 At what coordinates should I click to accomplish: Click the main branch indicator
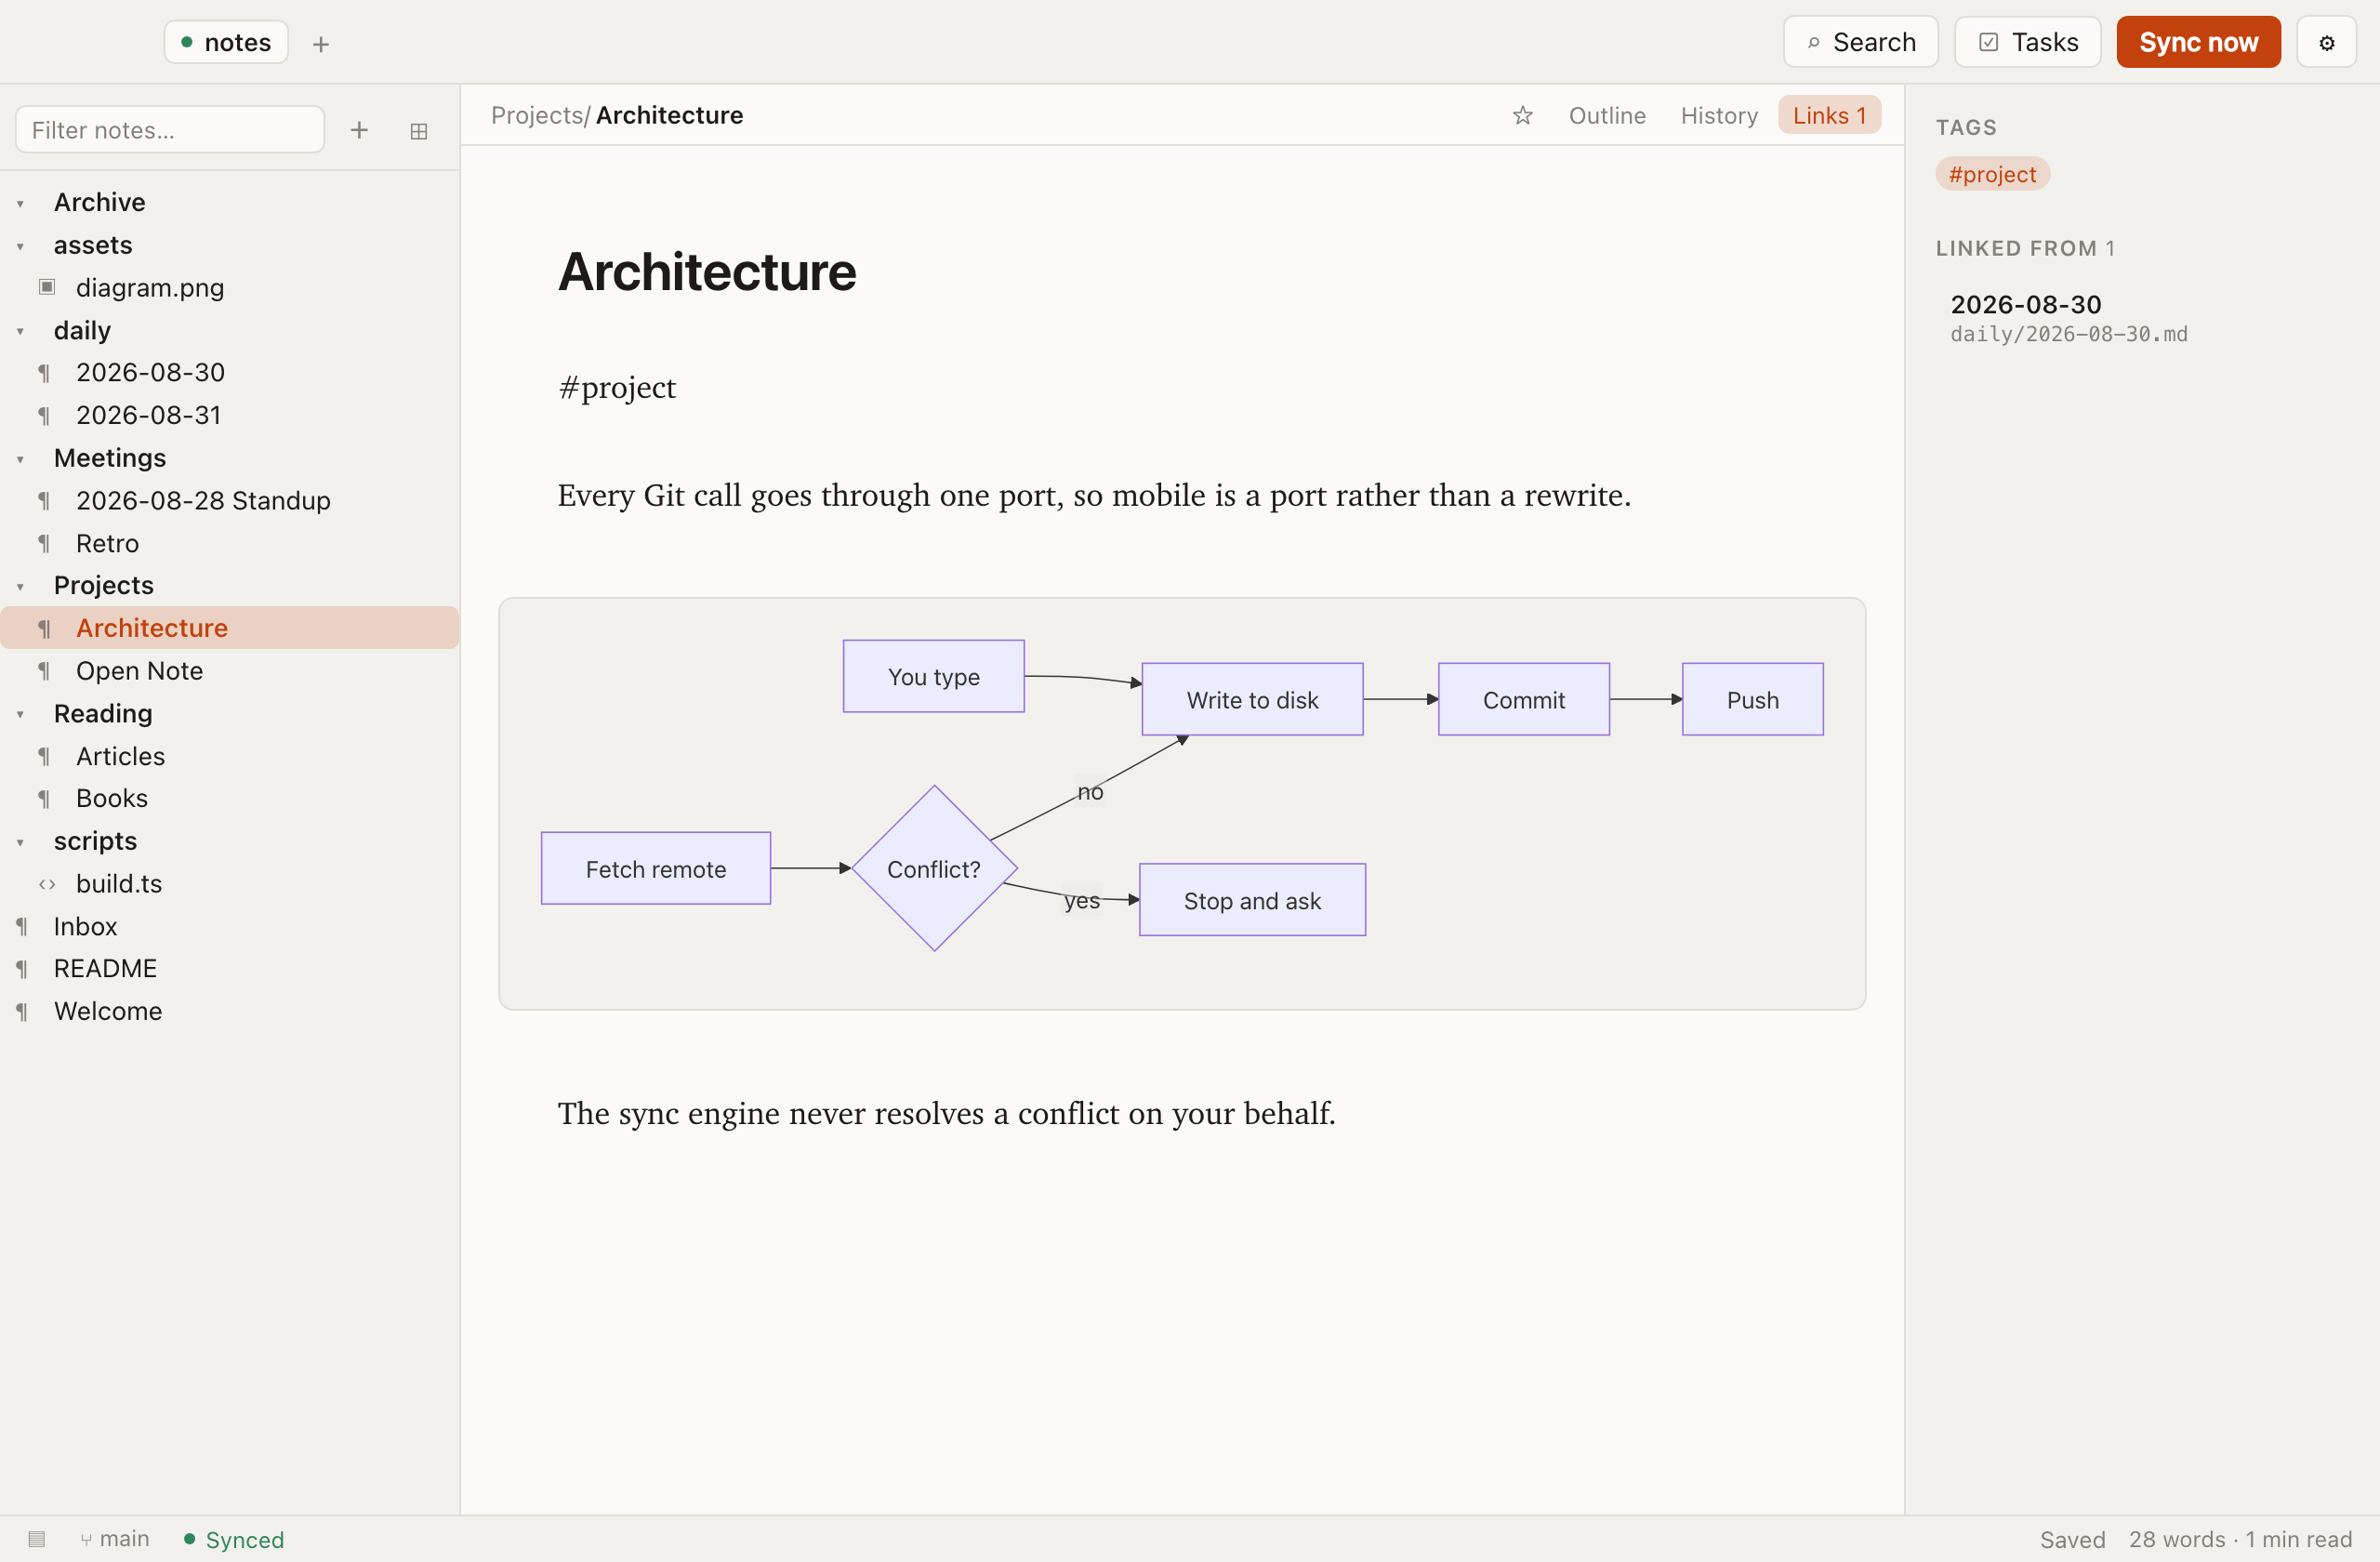pyautogui.click(x=115, y=1539)
